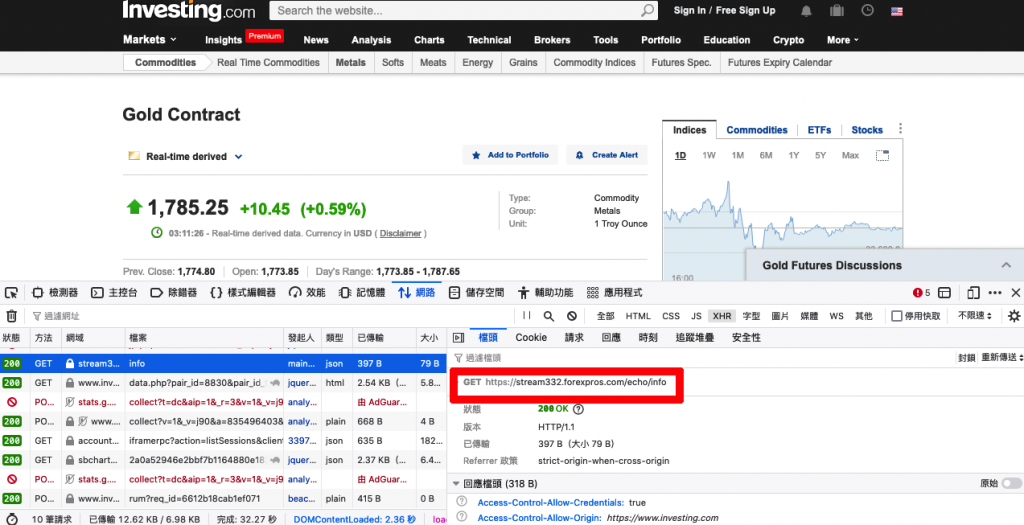Filter requests by HTML
Viewport: 1024px width, 525px height.
coord(638,316)
